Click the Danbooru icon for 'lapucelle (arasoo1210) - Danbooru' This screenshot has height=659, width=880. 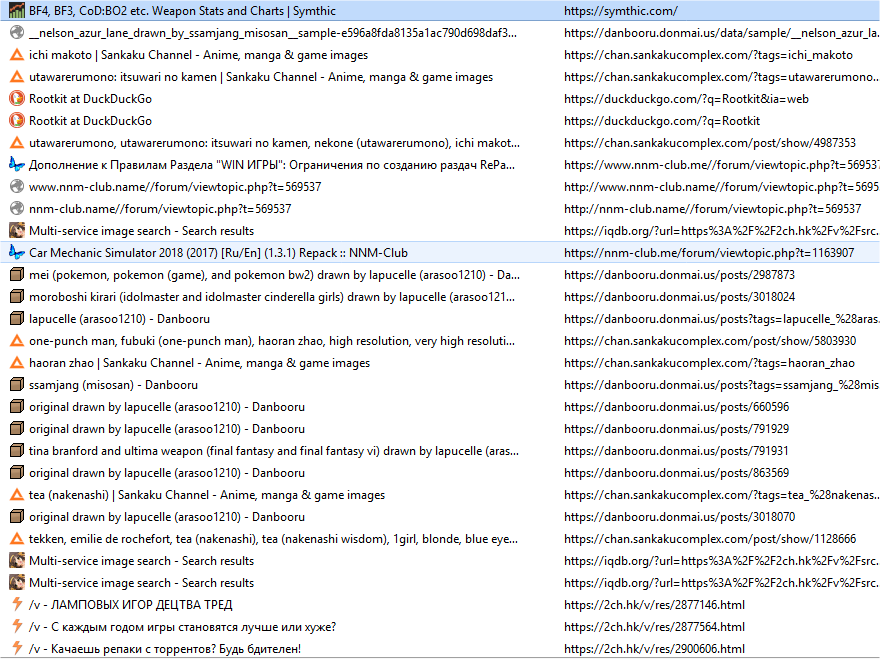17,318
